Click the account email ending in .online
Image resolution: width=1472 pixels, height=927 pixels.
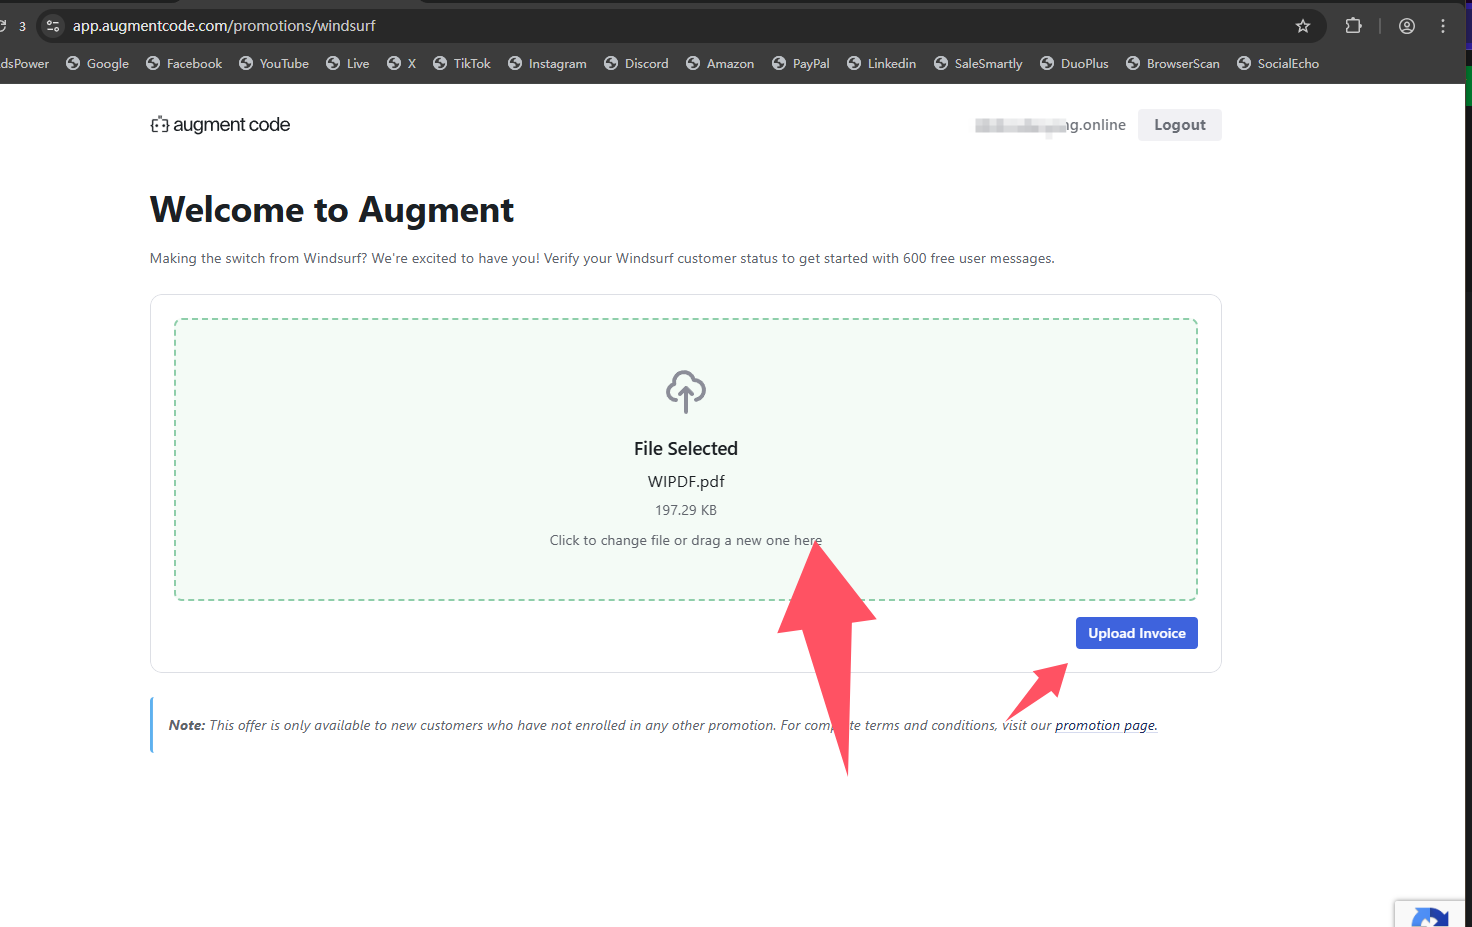coord(1050,125)
